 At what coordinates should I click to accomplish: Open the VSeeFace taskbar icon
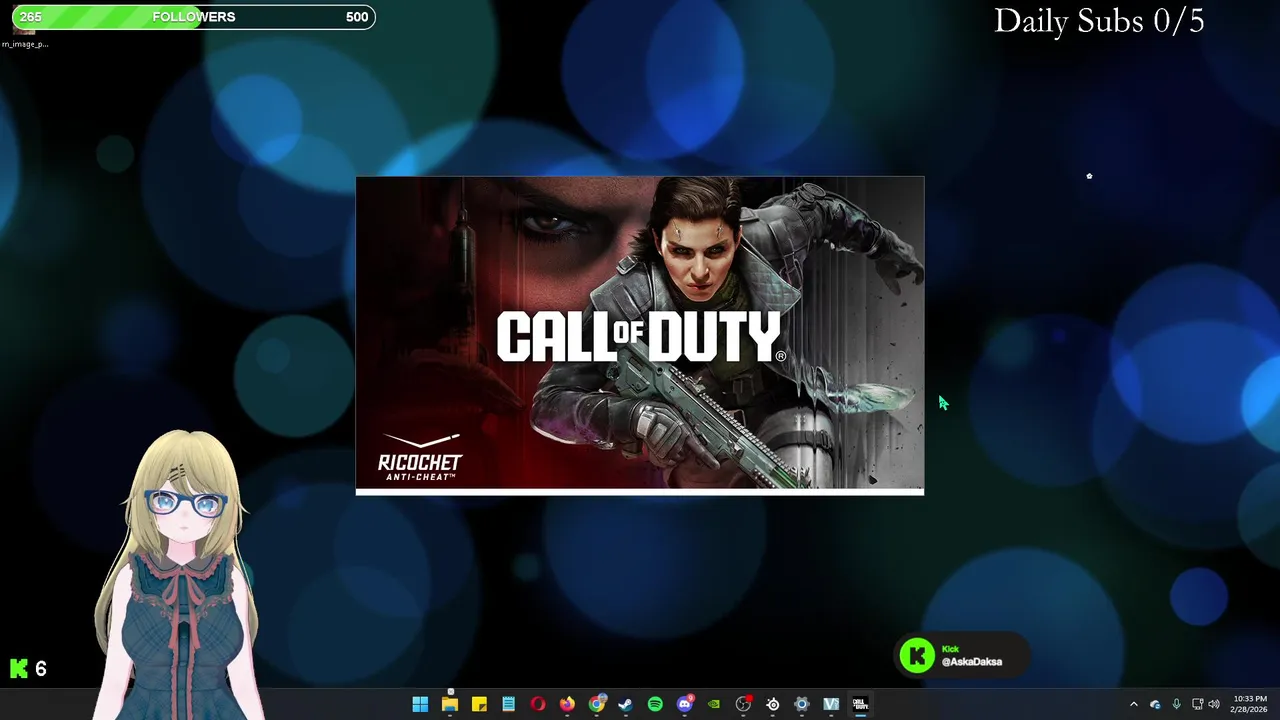coord(831,704)
